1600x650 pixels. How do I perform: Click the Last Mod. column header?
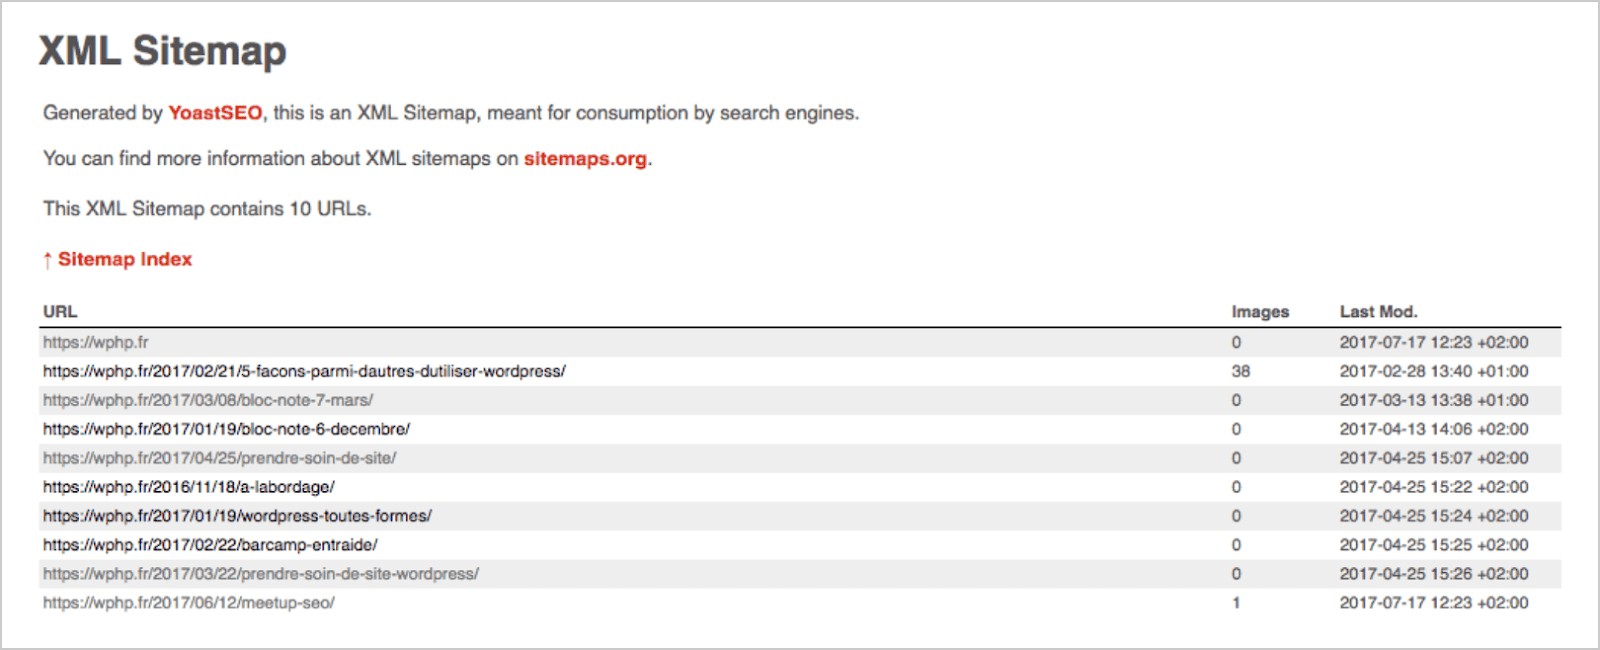pyautogui.click(x=1378, y=312)
